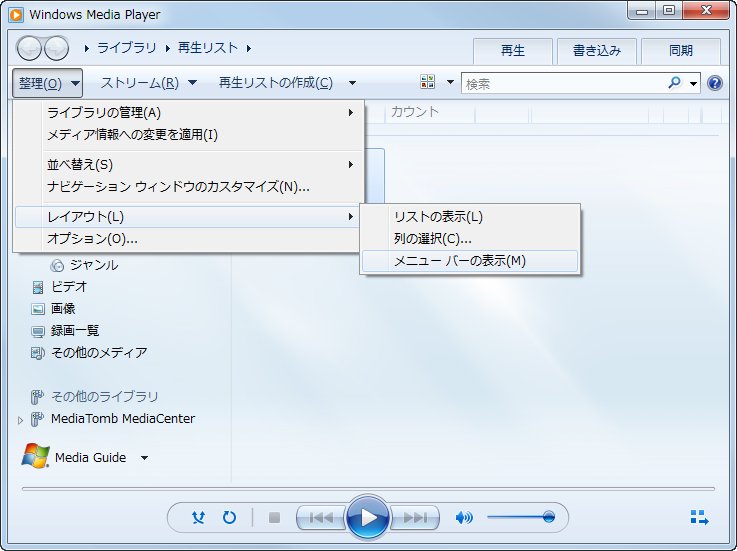Click the Windows Media Player title icon
Image resolution: width=737 pixels, height=551 pixels.
[x=16, y=15]
